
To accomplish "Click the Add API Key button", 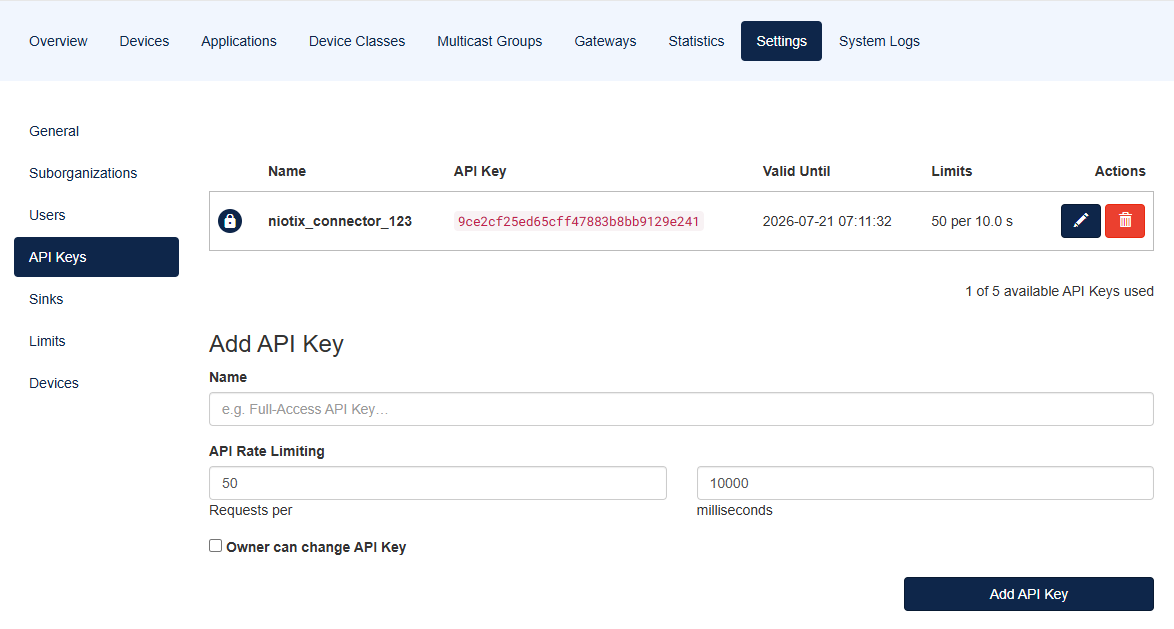I will 1028,594.
